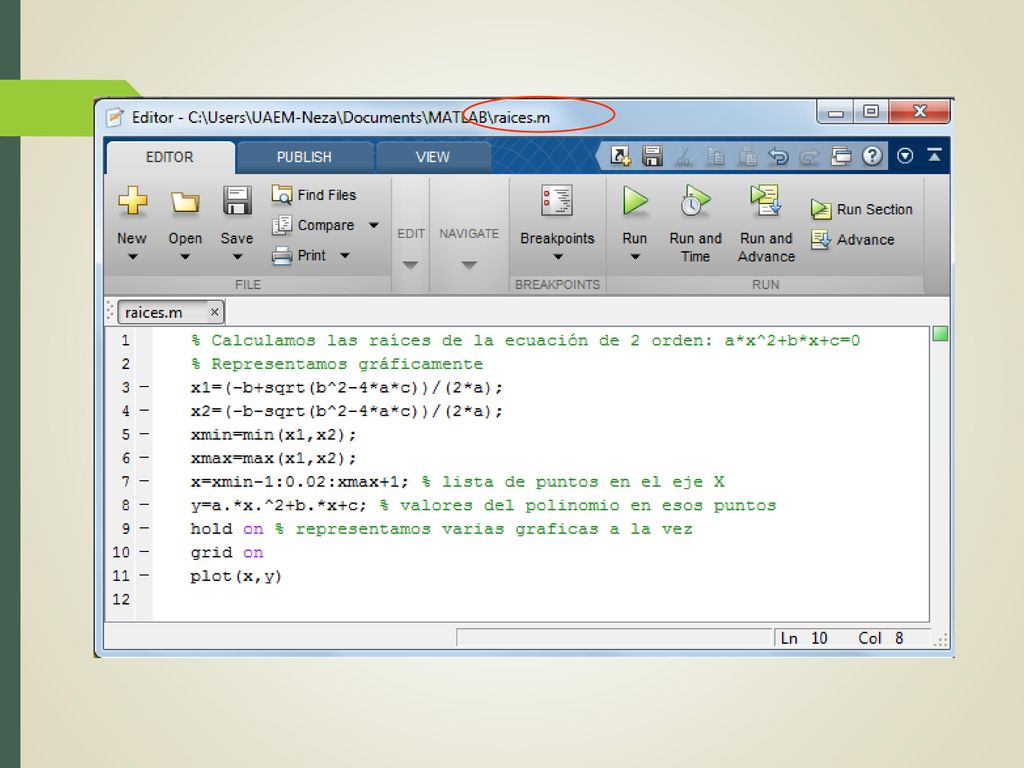Open help with question mark icon
The height and width of the screenshot is (768, 1024).
point(872,156)
